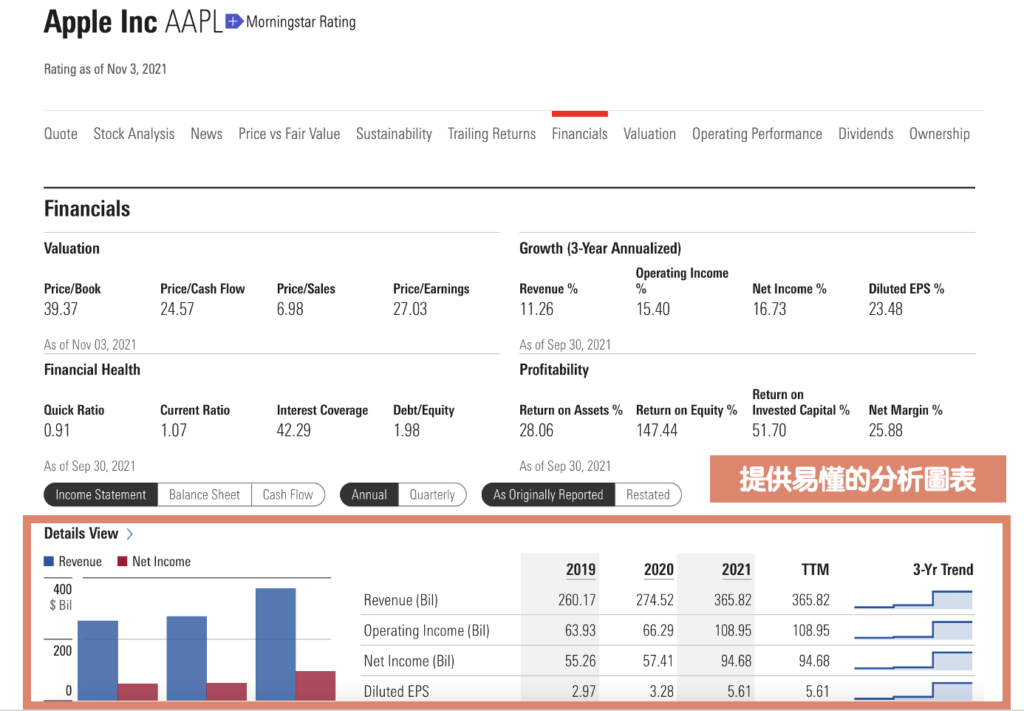Expand Details View chevron arrow

click(x=130, y=534)
